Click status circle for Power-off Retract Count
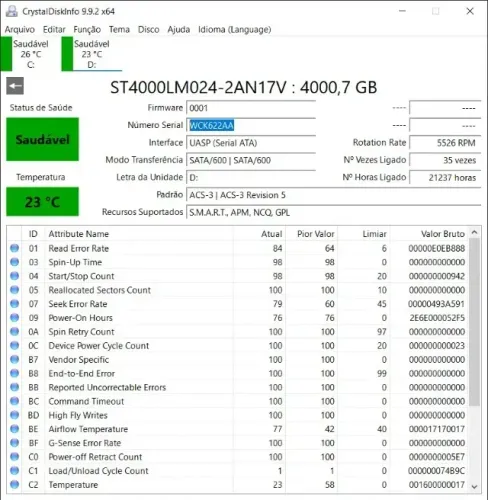 pyautogui.click(x=14, y=457)
